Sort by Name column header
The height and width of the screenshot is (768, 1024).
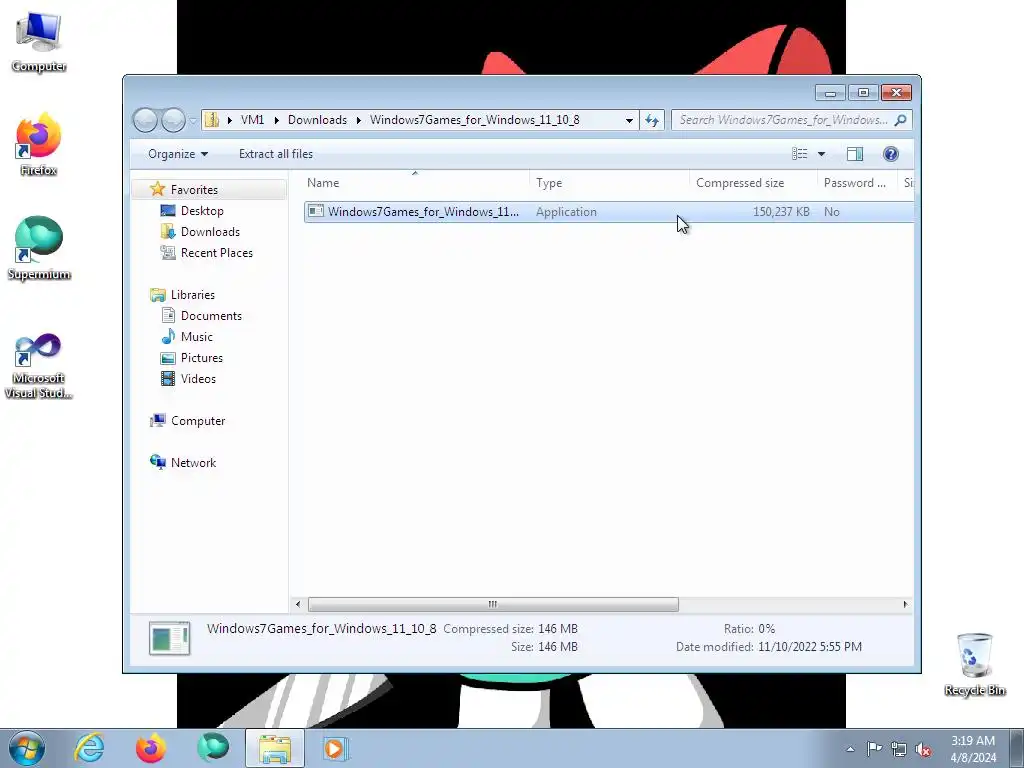(415, 183)
